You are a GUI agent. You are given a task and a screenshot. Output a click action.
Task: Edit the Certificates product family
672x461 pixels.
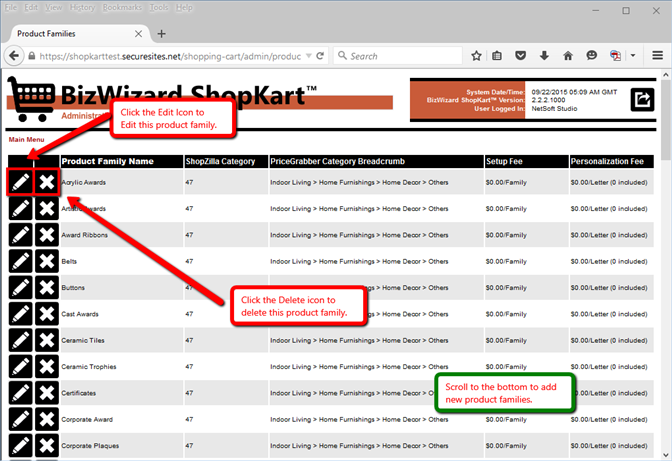click(x=21, y=393)
